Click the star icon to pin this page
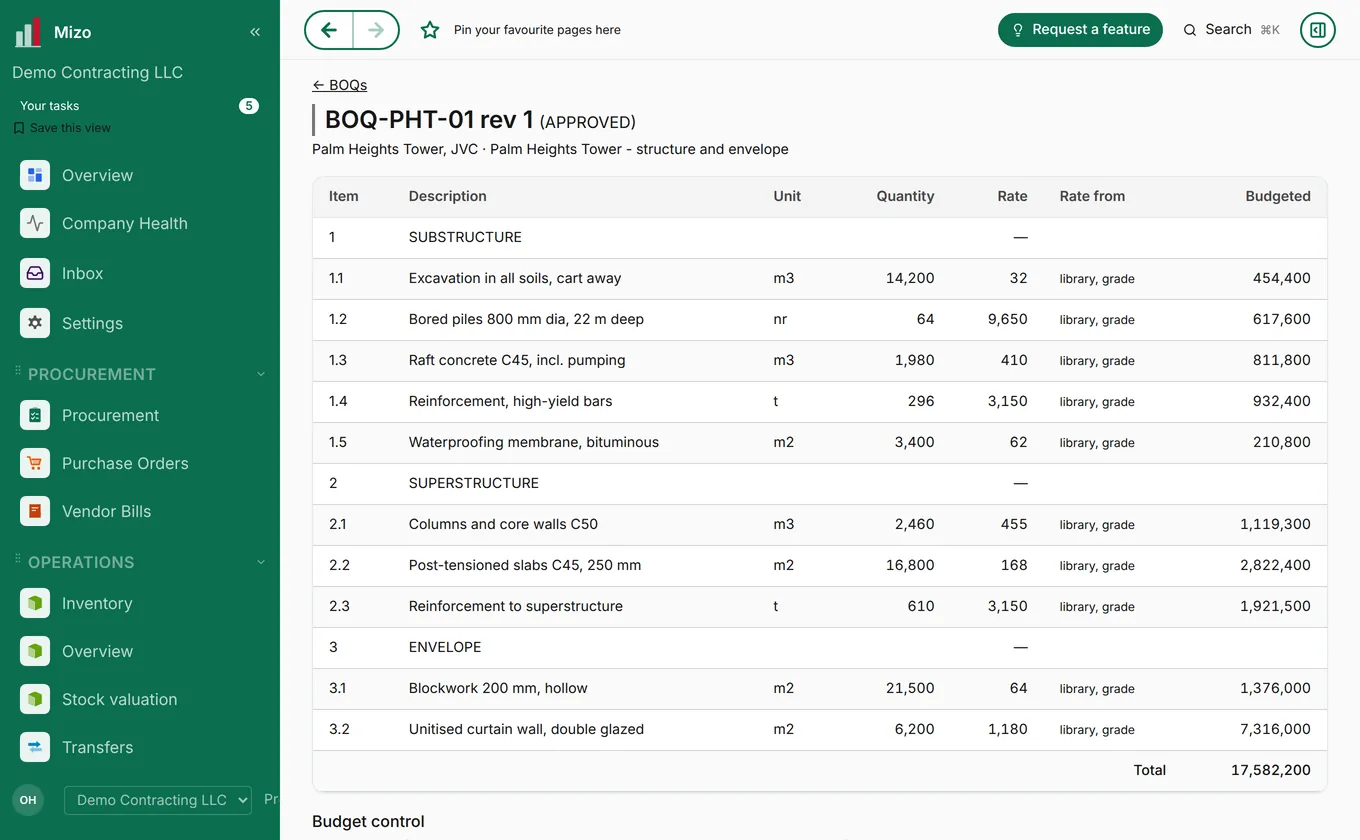The width and height of the screenshot is (1360, 840). tap(430, 30)
